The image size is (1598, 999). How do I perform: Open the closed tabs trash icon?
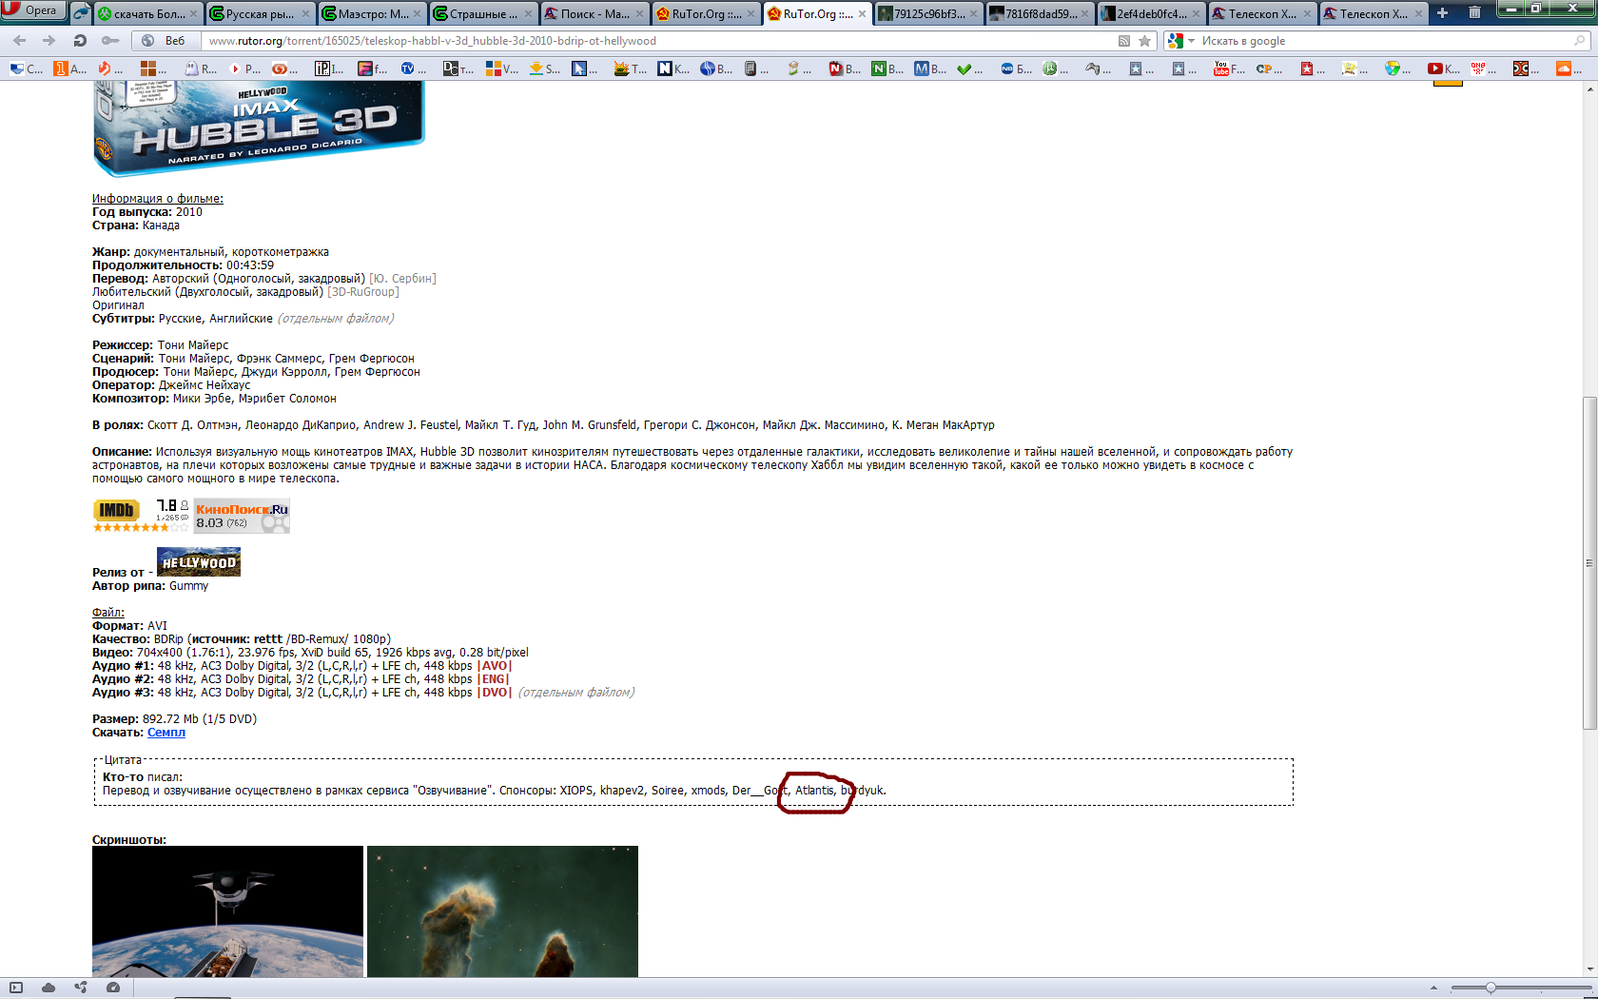click(1474, 13)
